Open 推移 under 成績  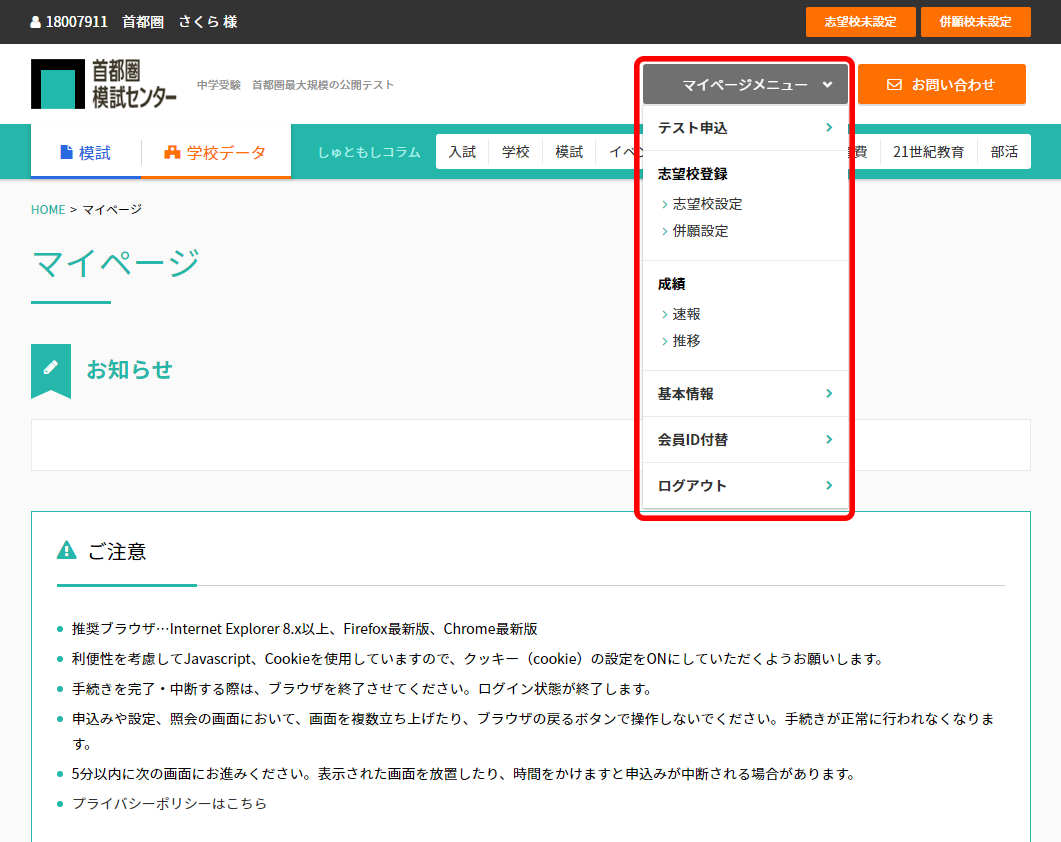click(686, 341)
